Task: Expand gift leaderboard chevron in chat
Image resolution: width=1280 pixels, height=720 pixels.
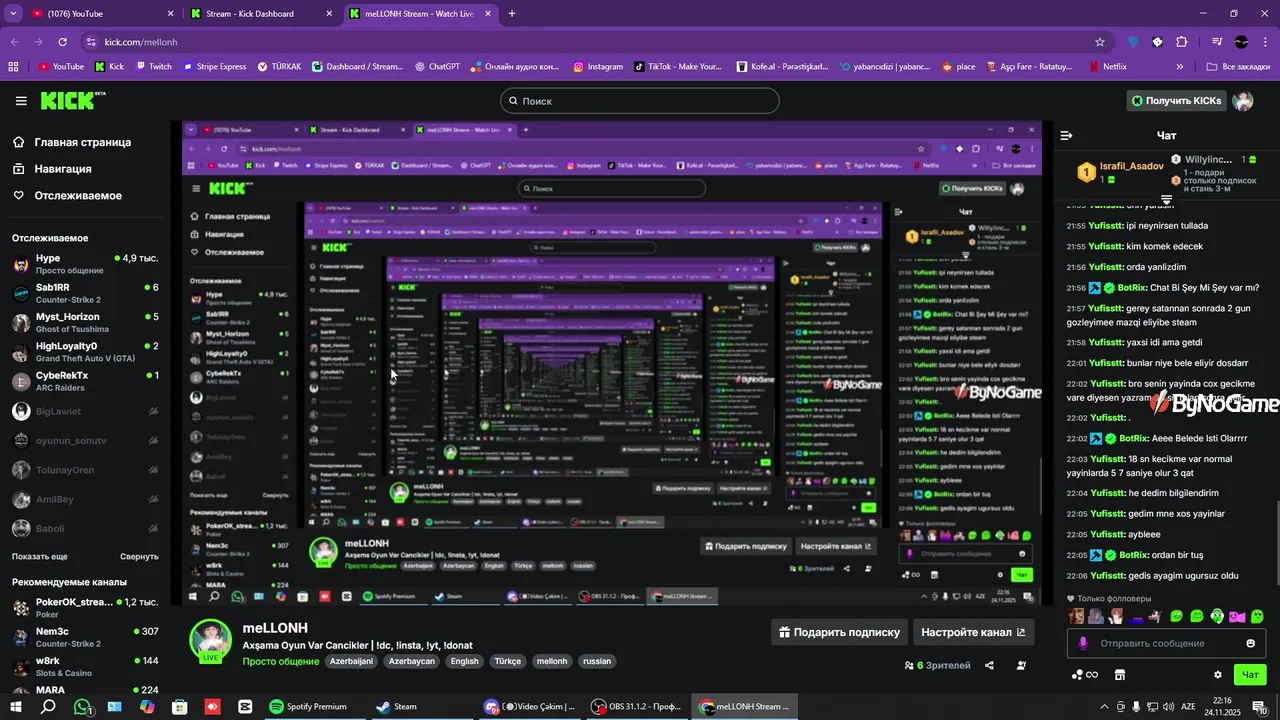Action: click(x=1166, y=201)
